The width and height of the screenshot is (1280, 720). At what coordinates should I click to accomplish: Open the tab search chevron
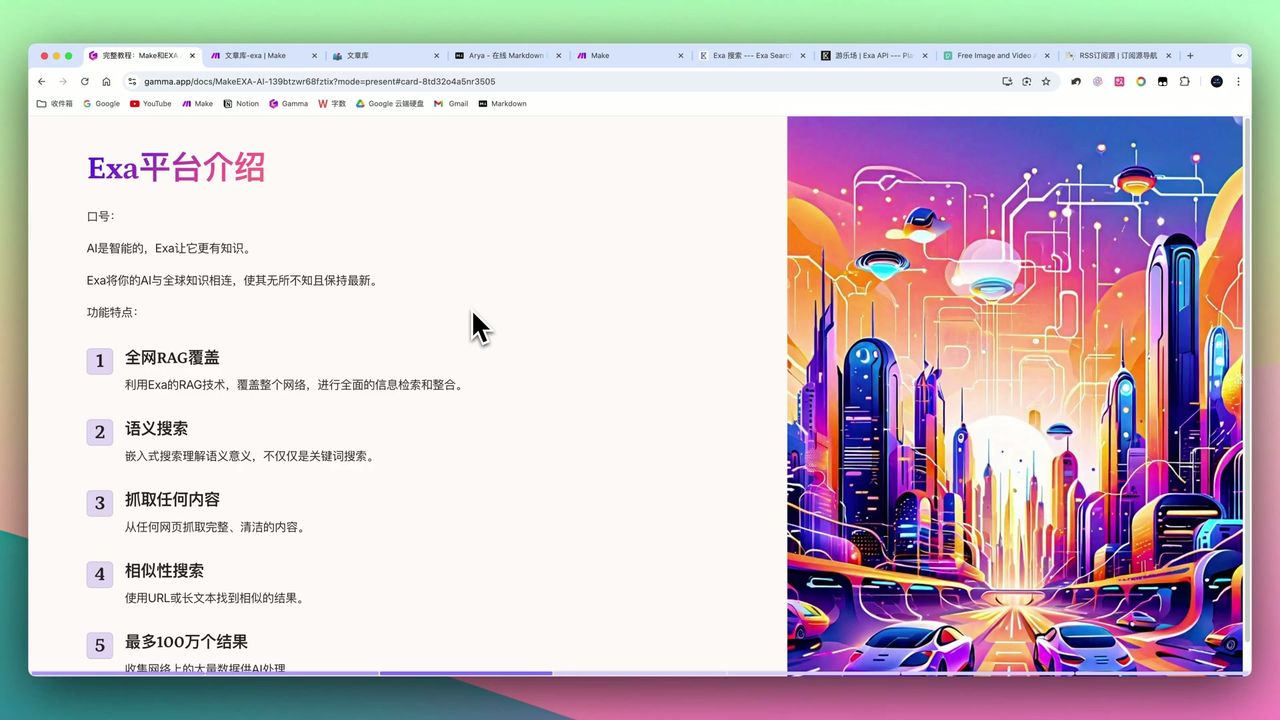point(1240,55)
